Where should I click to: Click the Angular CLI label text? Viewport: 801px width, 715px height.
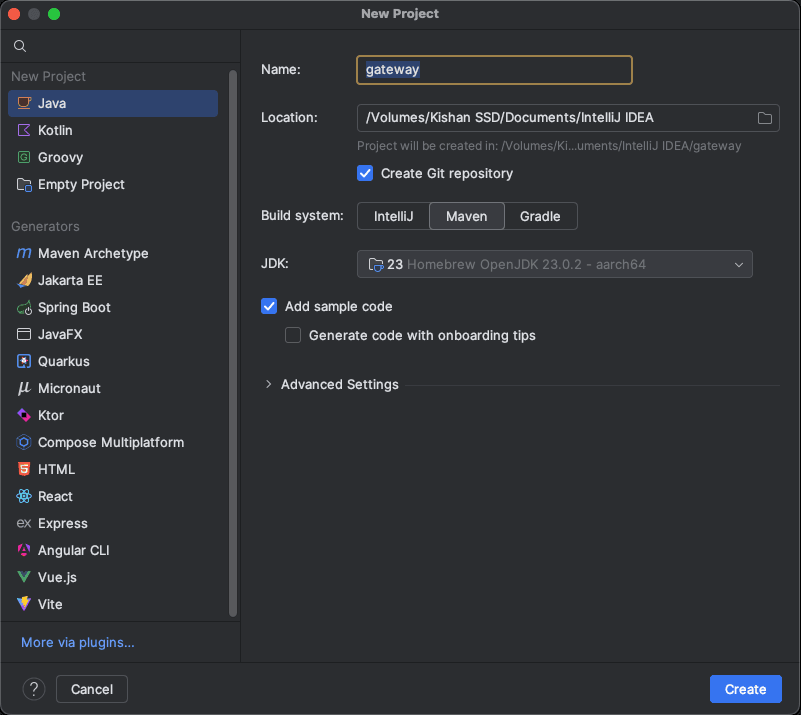click(74, 551)
